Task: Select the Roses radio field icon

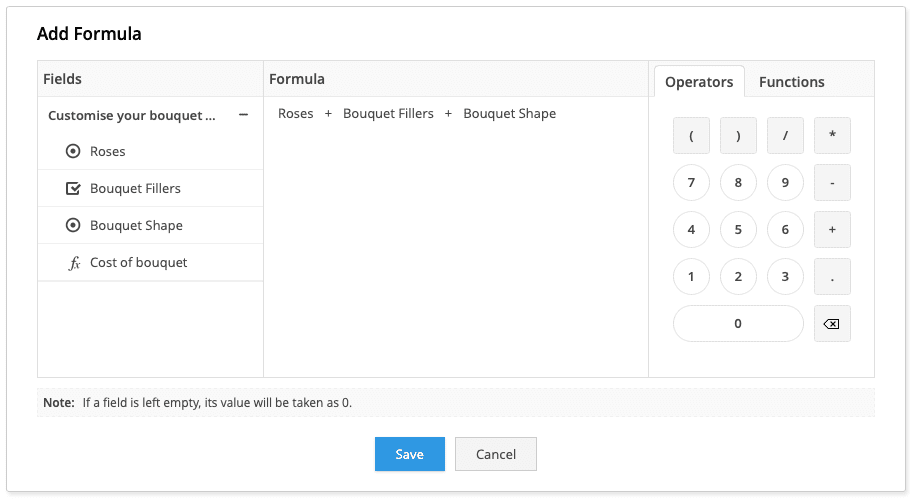Action: [72, 152]
